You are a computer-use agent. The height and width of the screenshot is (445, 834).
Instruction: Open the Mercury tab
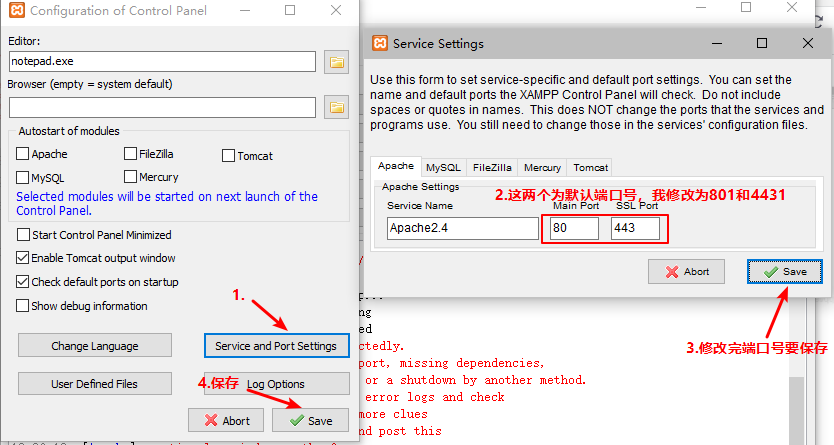(x=542, y=167)
